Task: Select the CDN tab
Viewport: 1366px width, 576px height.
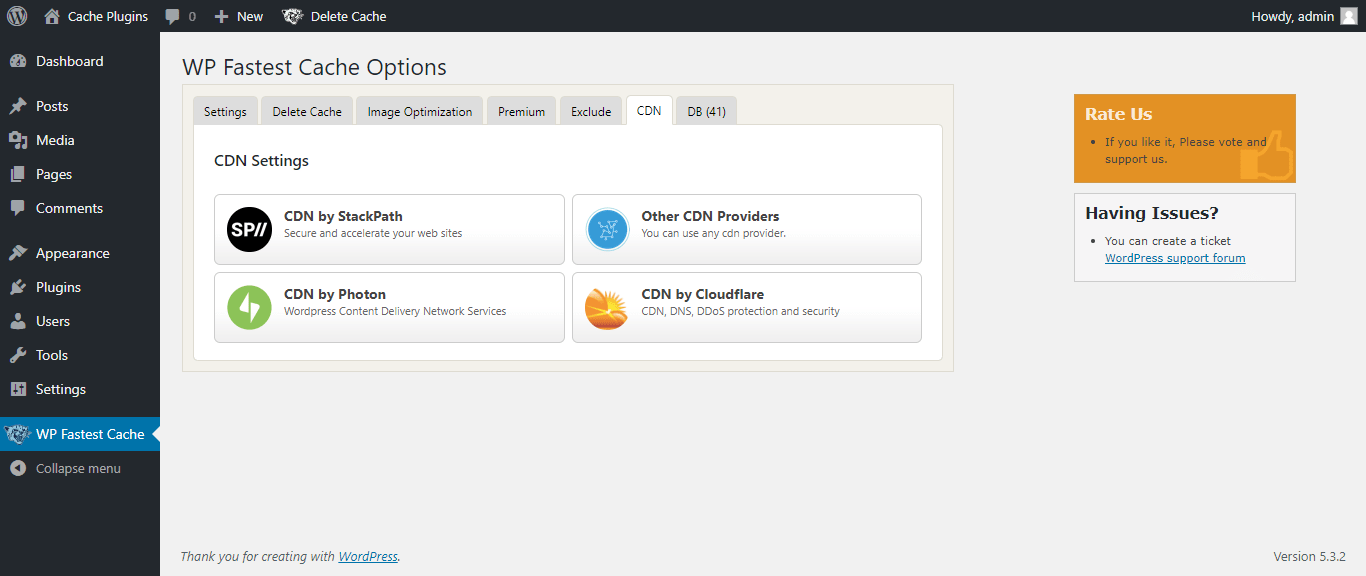Action: coord(649,110)
